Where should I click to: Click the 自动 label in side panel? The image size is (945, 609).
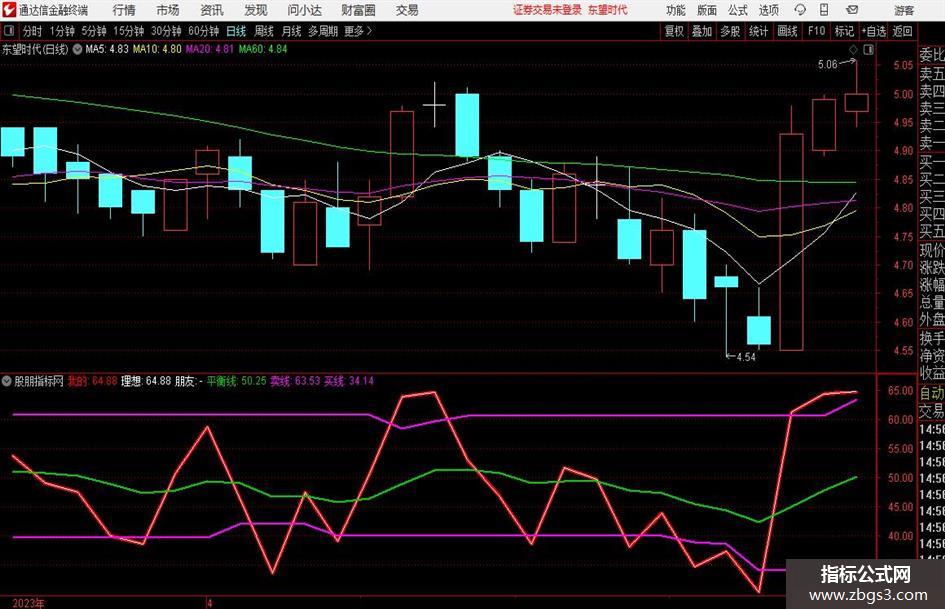click(x=932, y=393)
